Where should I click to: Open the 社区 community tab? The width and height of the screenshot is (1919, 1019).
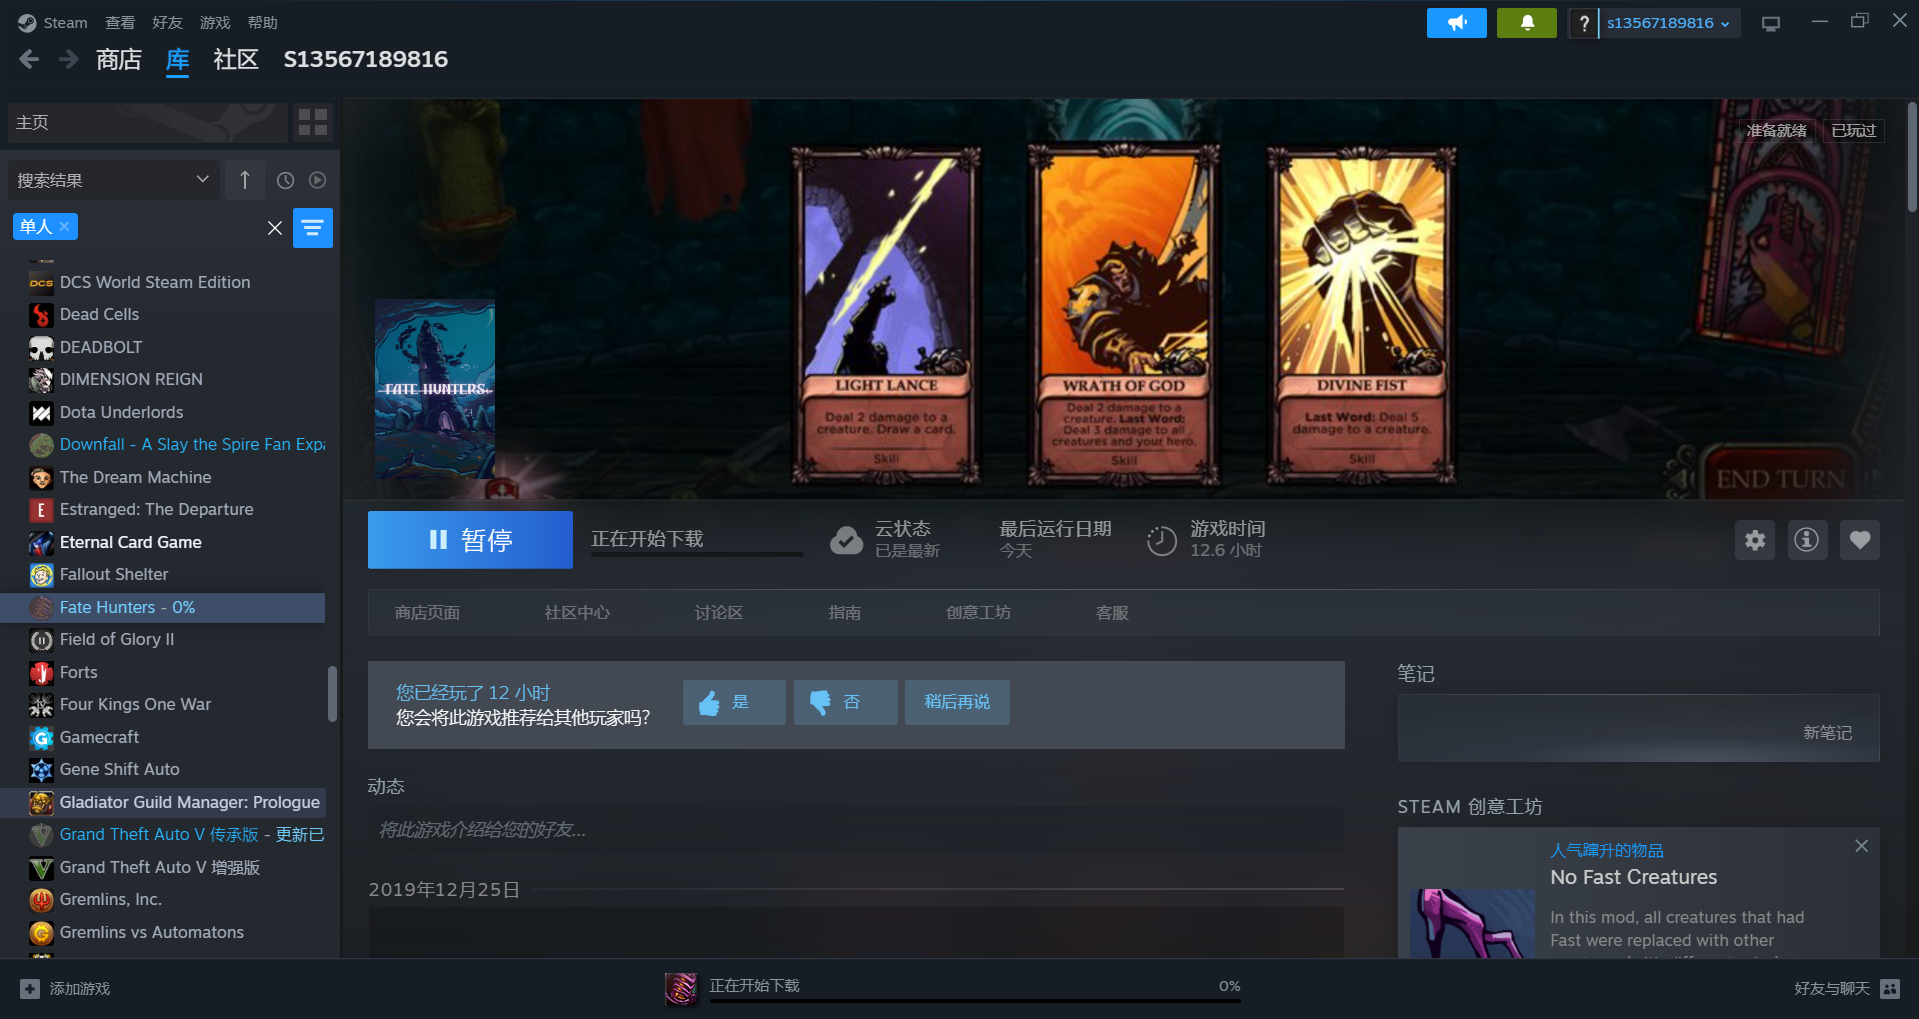tap(236, 60)
